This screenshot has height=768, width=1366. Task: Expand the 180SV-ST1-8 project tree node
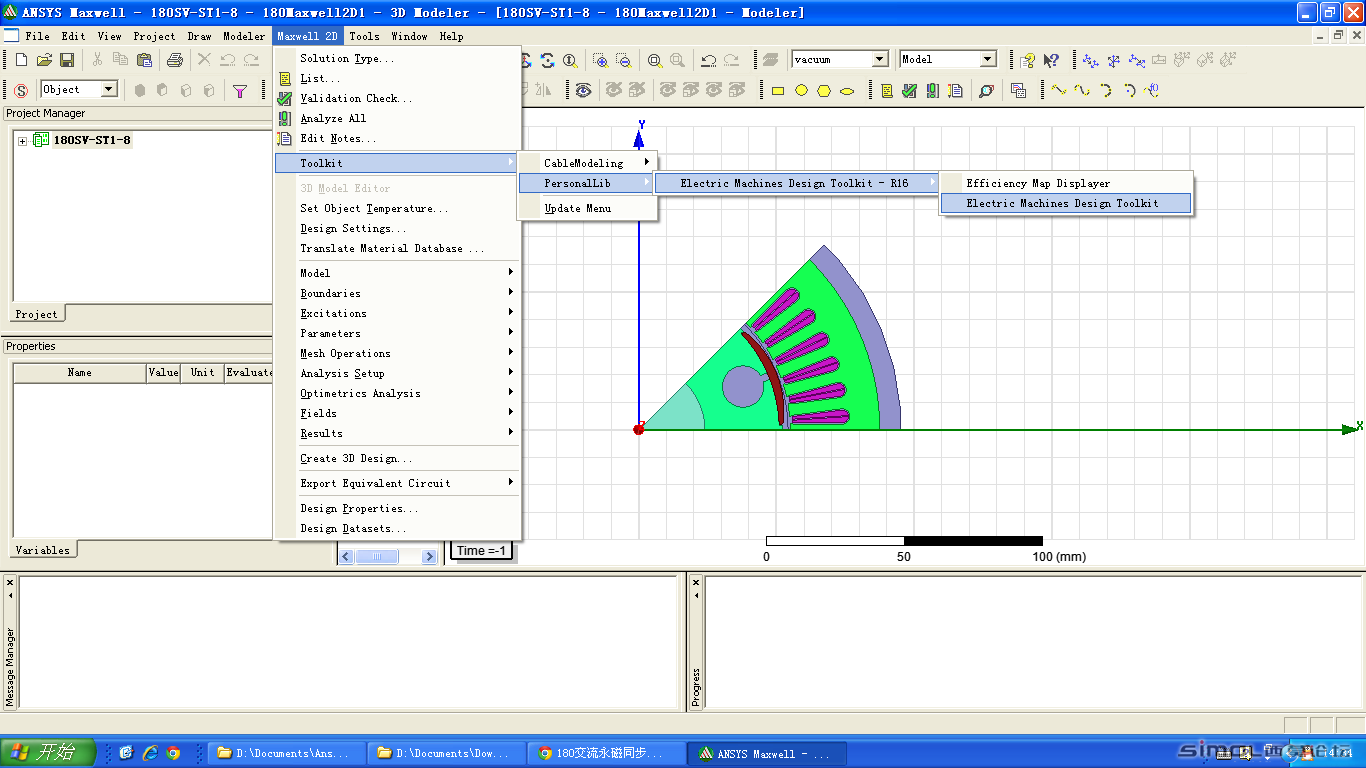coord(23,141)
